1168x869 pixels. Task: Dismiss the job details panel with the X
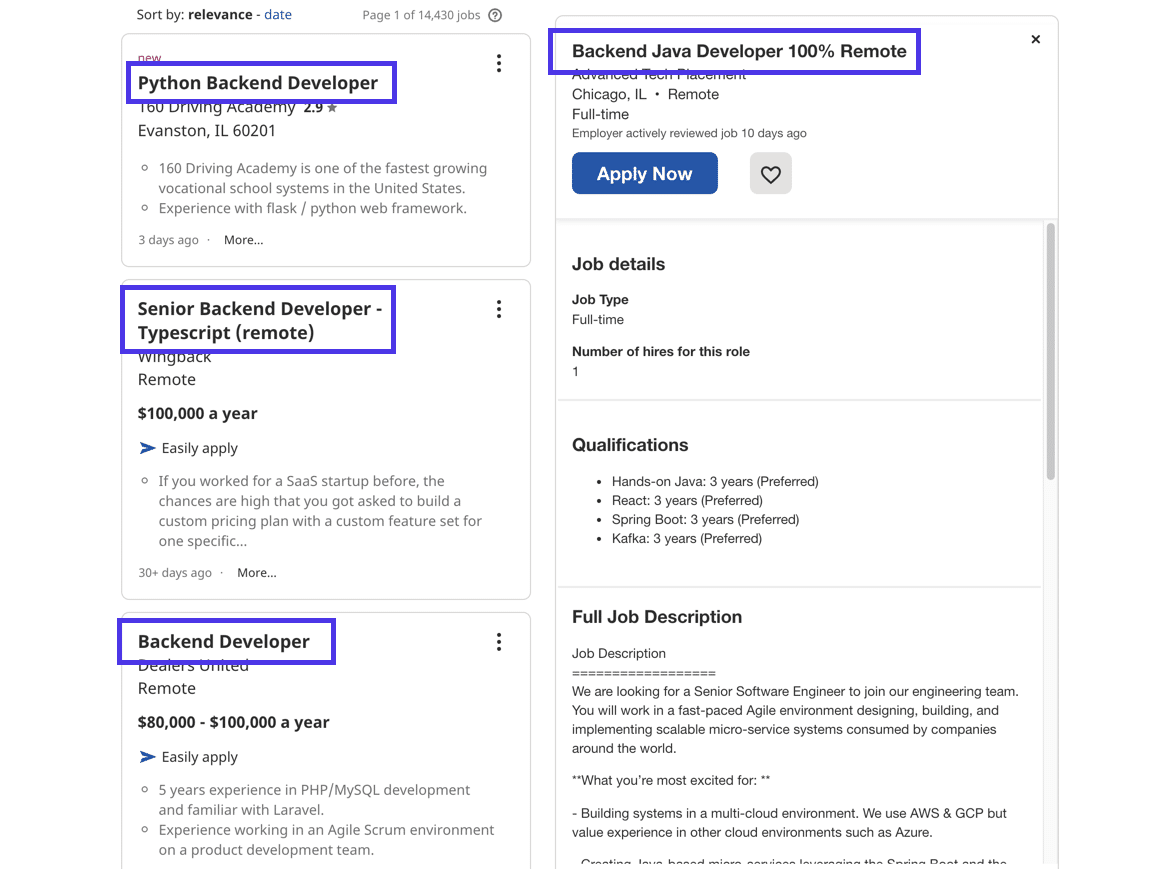click(x=1035, y=39)
